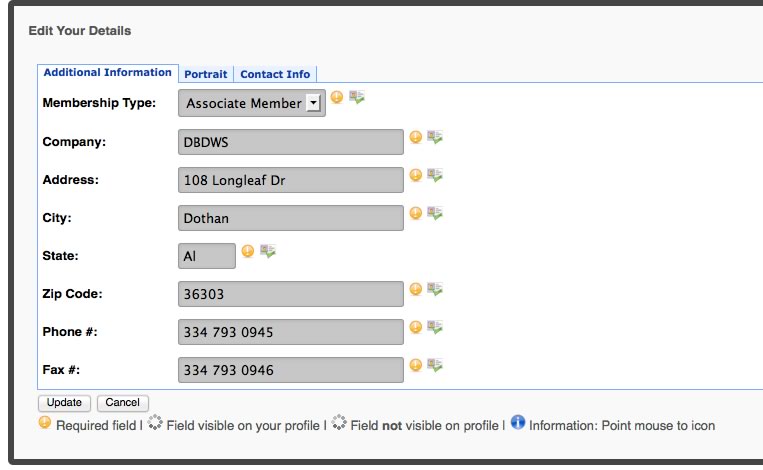Click the blue Information icon in legend
Screen dimensions: 763x470
[x=518, y=422]
